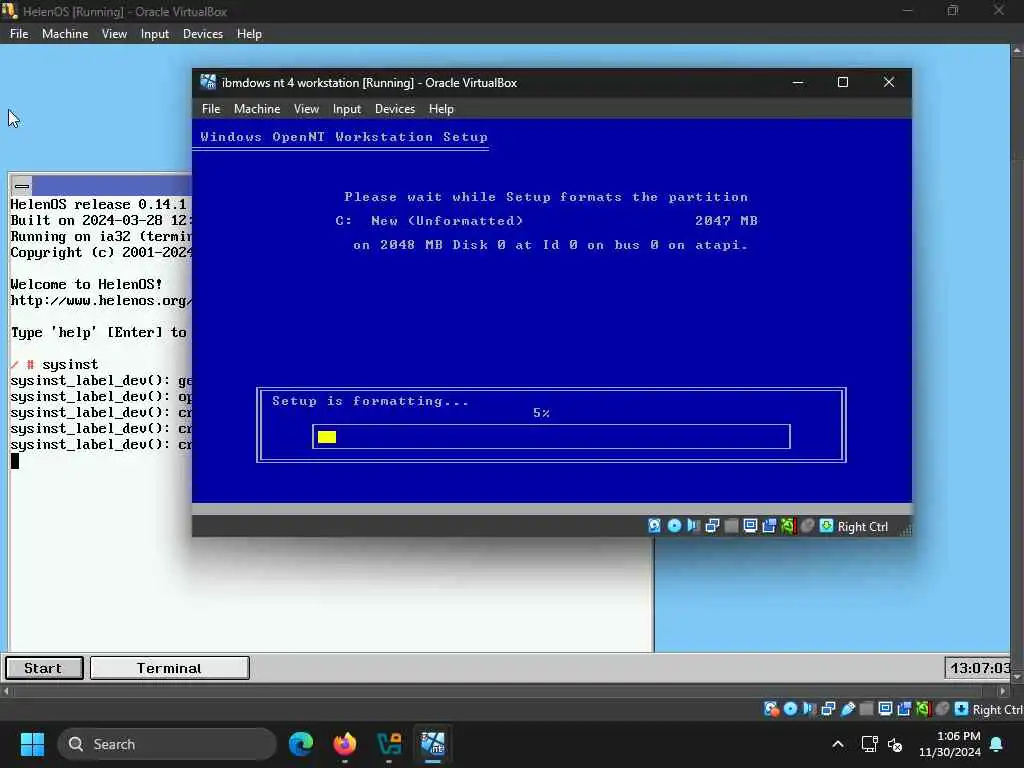Click HelenOS horizontal scroll right arrow
This screenshot has height=768, width=1024.
coord(1004,690)
